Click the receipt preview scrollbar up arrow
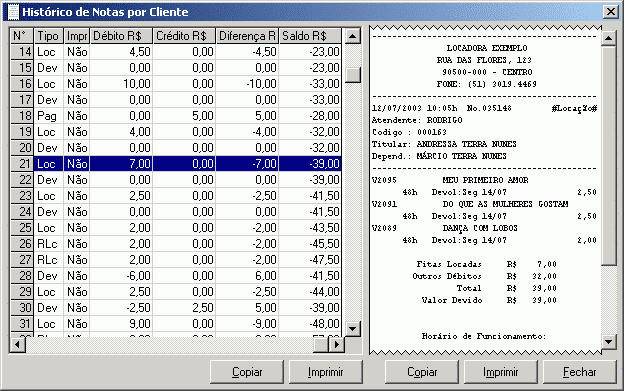The height and width of the screenshot is (391, 624). point(609,38)
